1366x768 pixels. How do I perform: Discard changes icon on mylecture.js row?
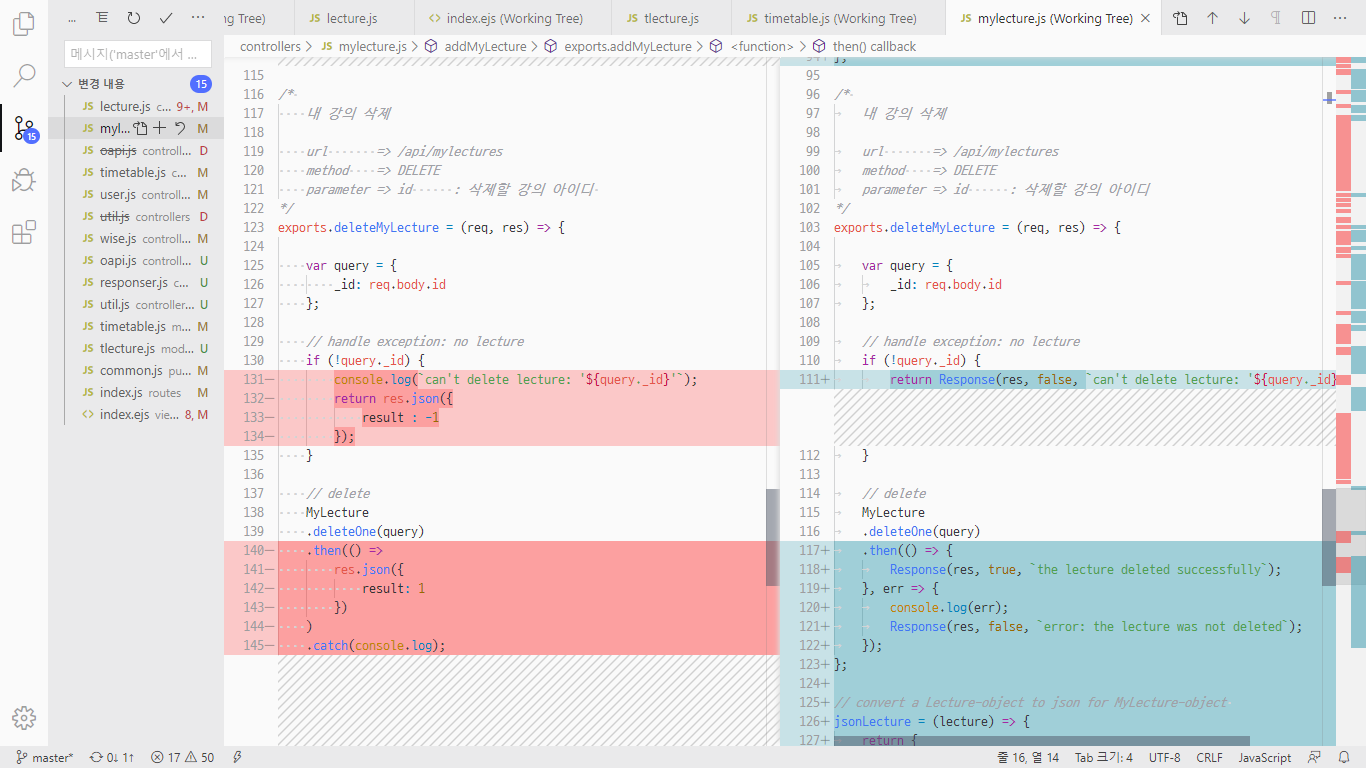pos(180,128)
